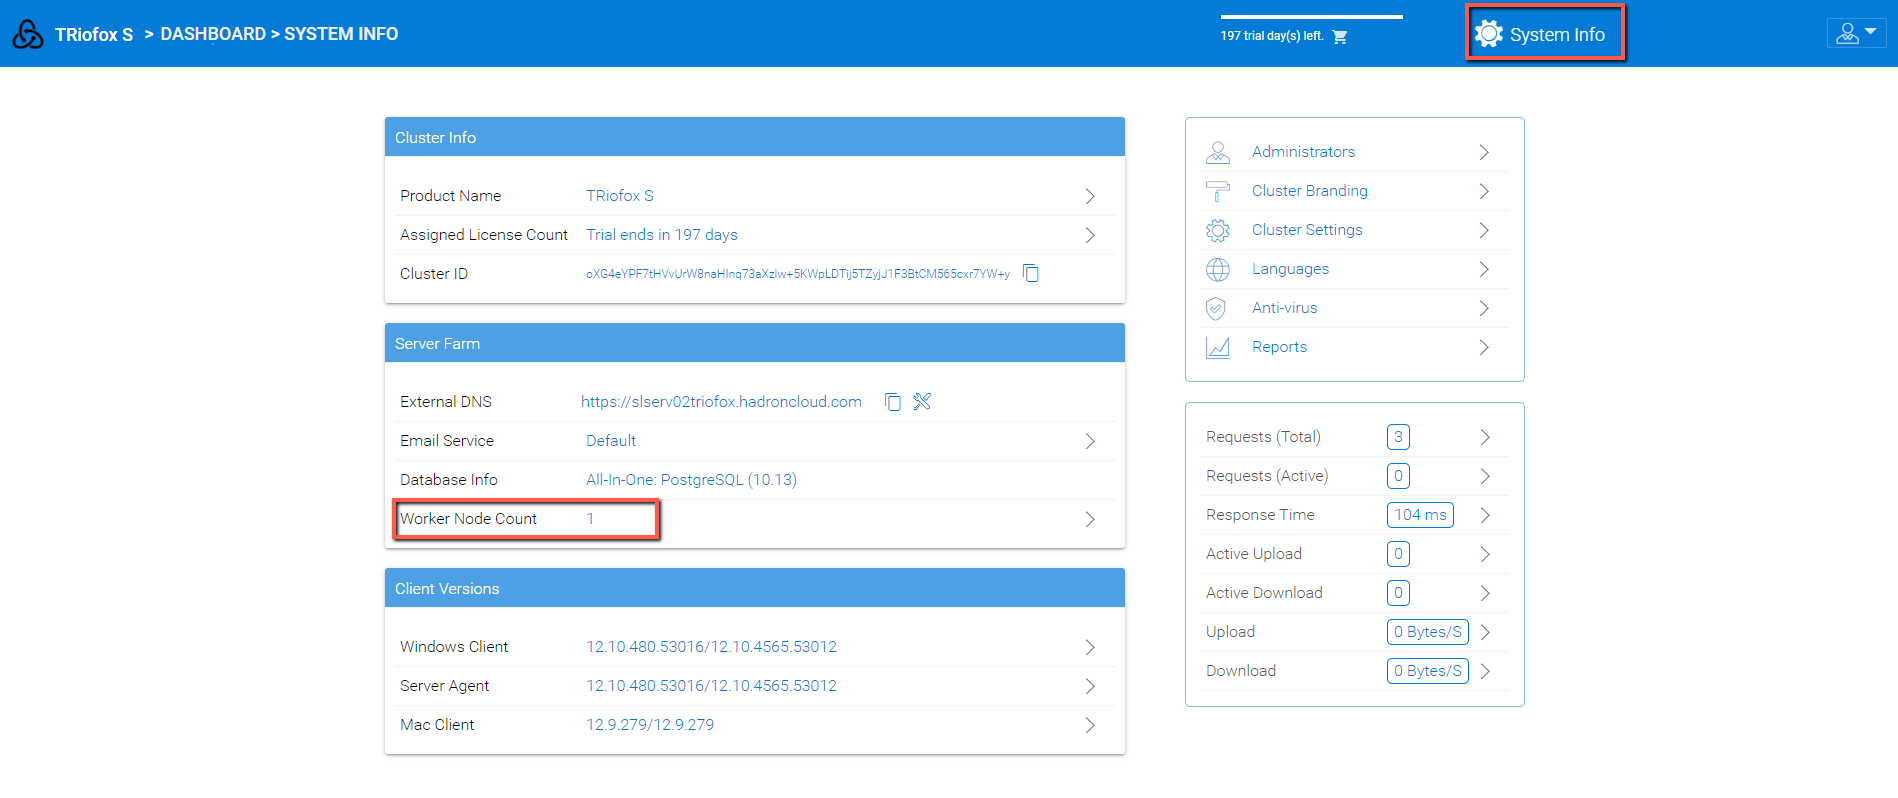Click the SYSTEM INFO breadcrumb
Image resolution: width=1898 pixels, height=798 pixels.
(x=341, y=34)
